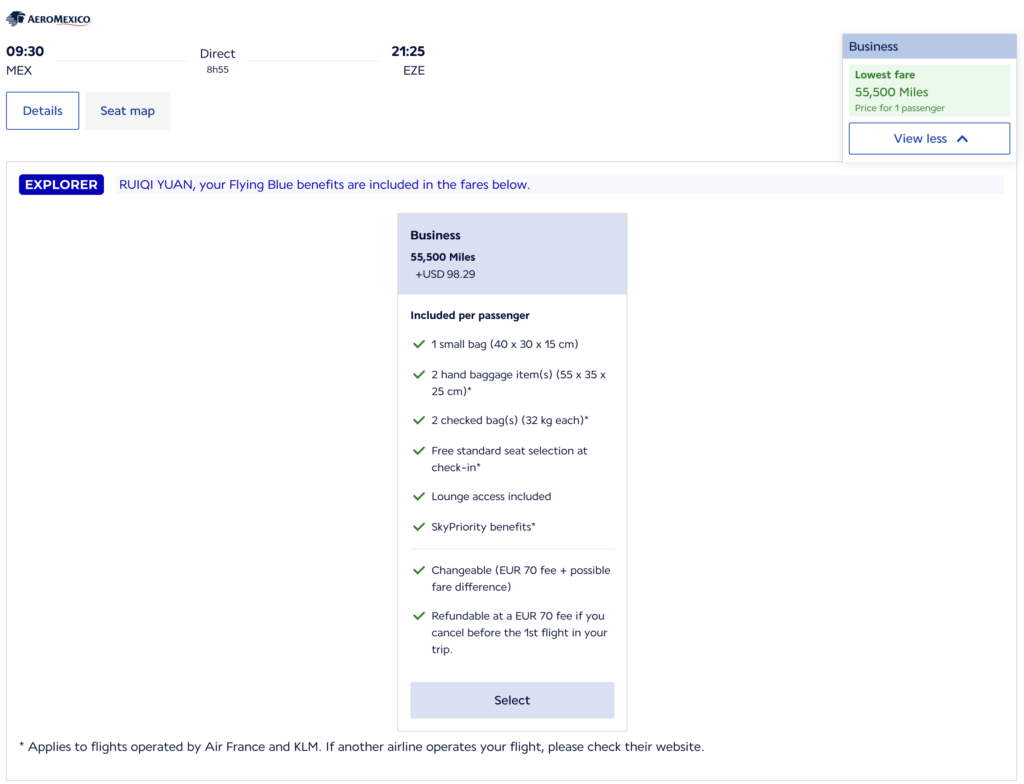Click 55,500 Miles price in fare card
1024x784 pixels.
(443, 257)
